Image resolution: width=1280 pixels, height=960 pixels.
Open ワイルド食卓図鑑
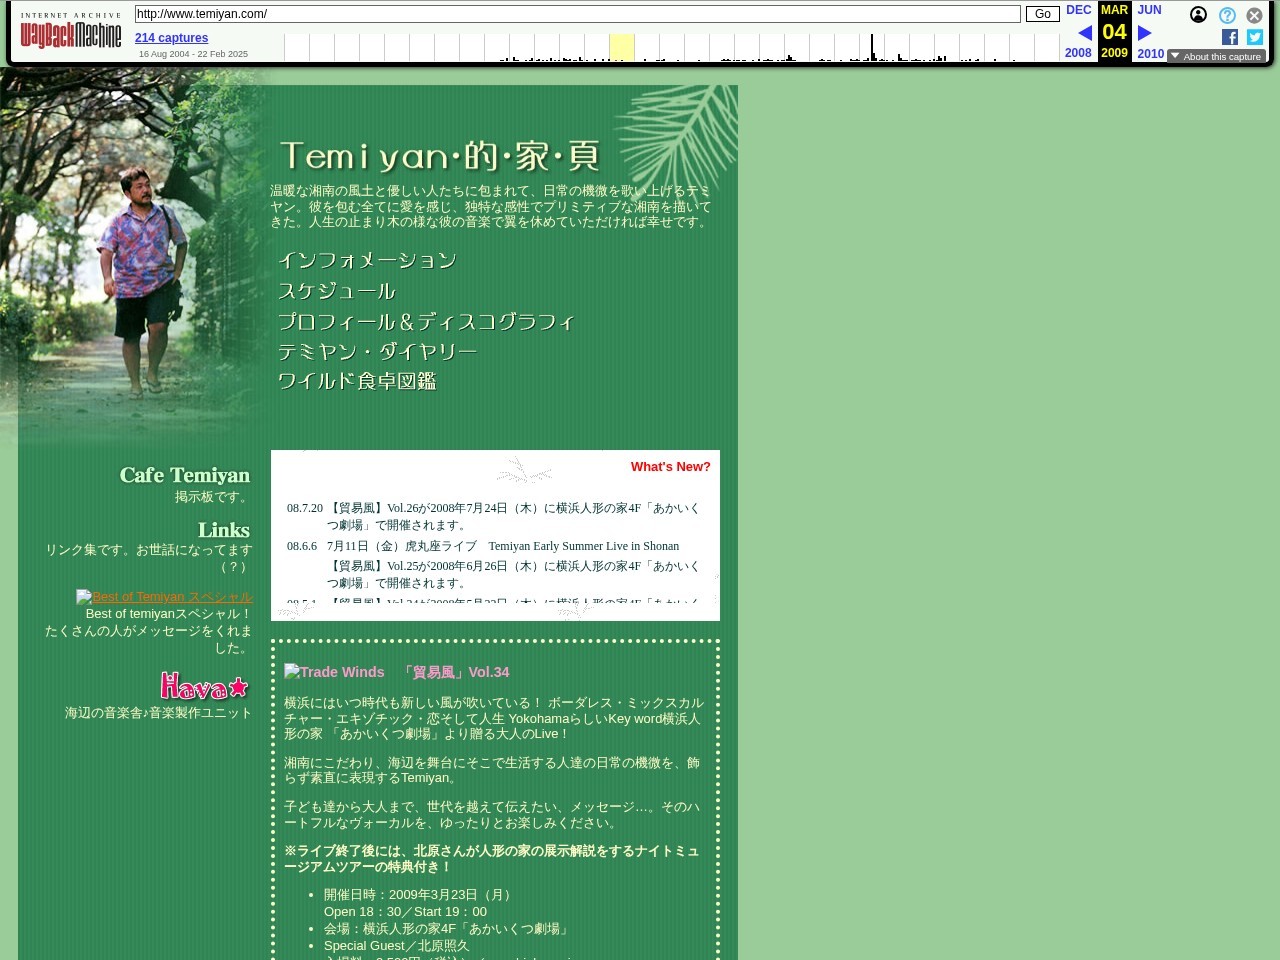click(x=357, y=381)
